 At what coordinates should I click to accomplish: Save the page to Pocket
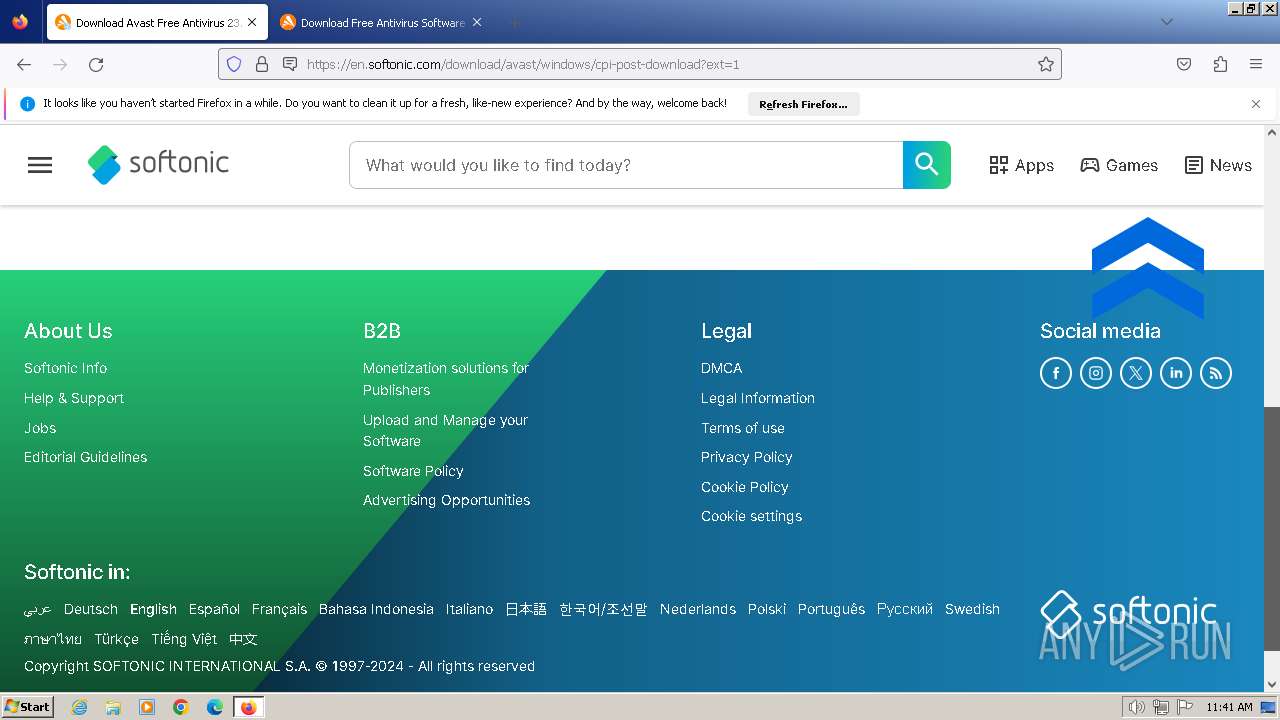(x=1184, y=64)
